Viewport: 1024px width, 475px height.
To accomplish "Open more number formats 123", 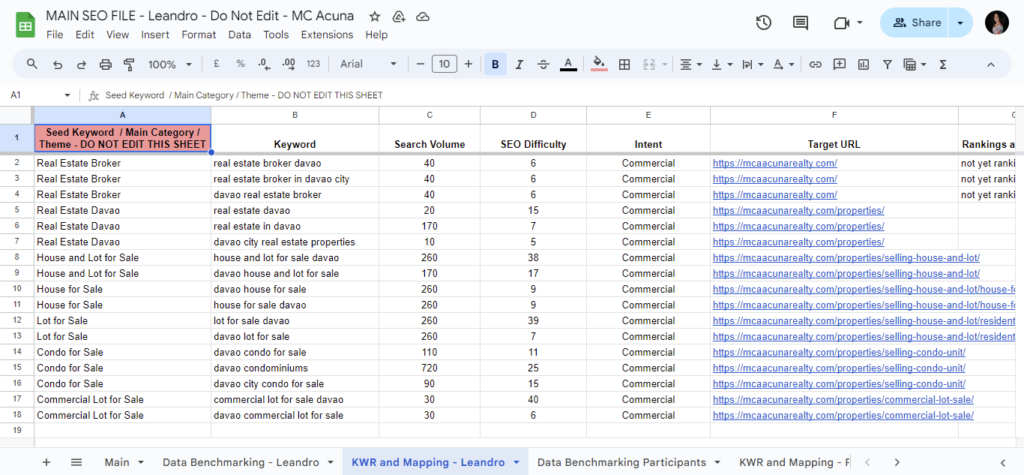I will point(313,64).
